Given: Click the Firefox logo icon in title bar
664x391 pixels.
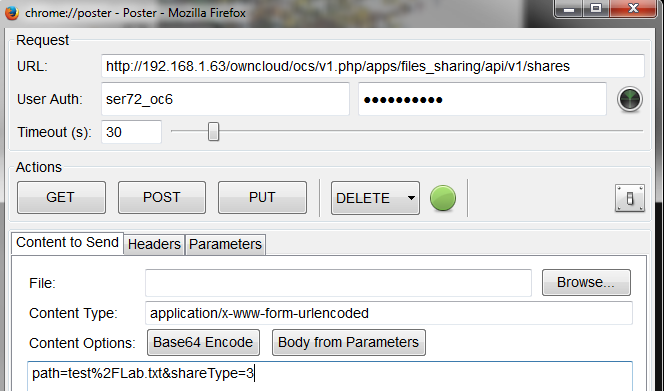Looking at the screenshot, I should pyautogui.click(x=12, y=13).
